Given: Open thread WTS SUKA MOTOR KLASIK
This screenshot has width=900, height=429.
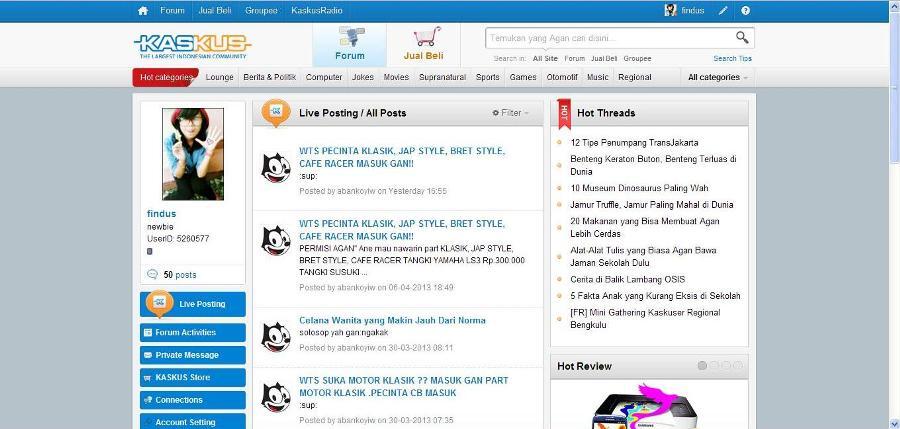Looking at the screenshot, I should [x=404, y=387].
